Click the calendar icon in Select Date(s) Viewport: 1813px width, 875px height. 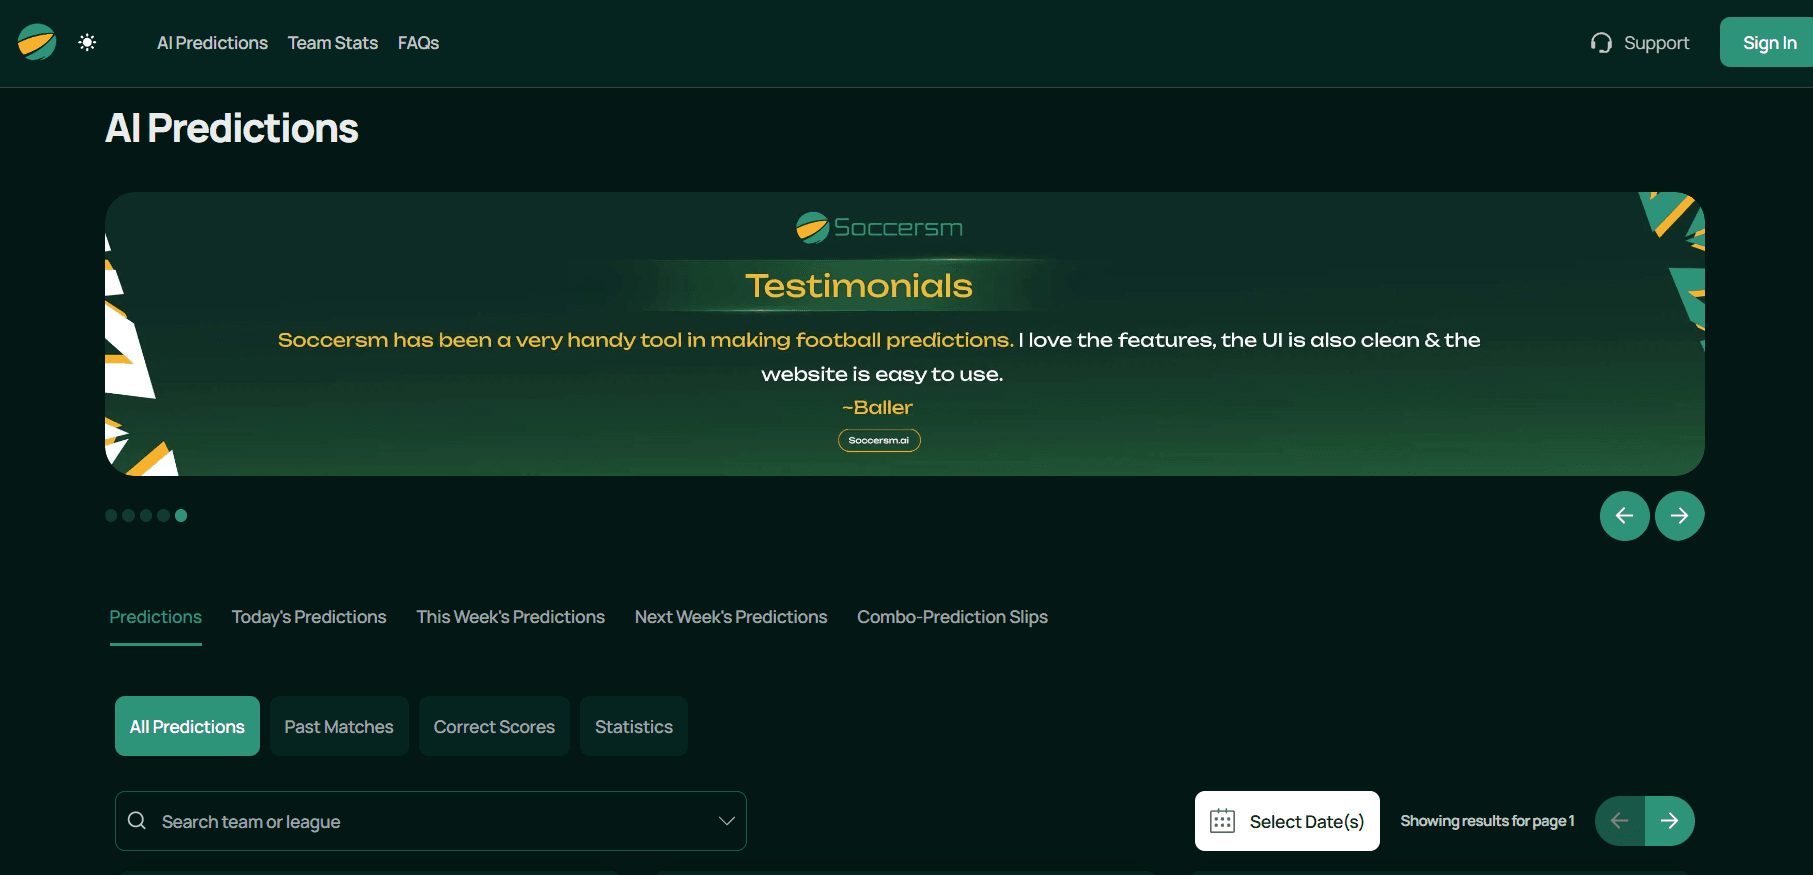coord(1222,821)
